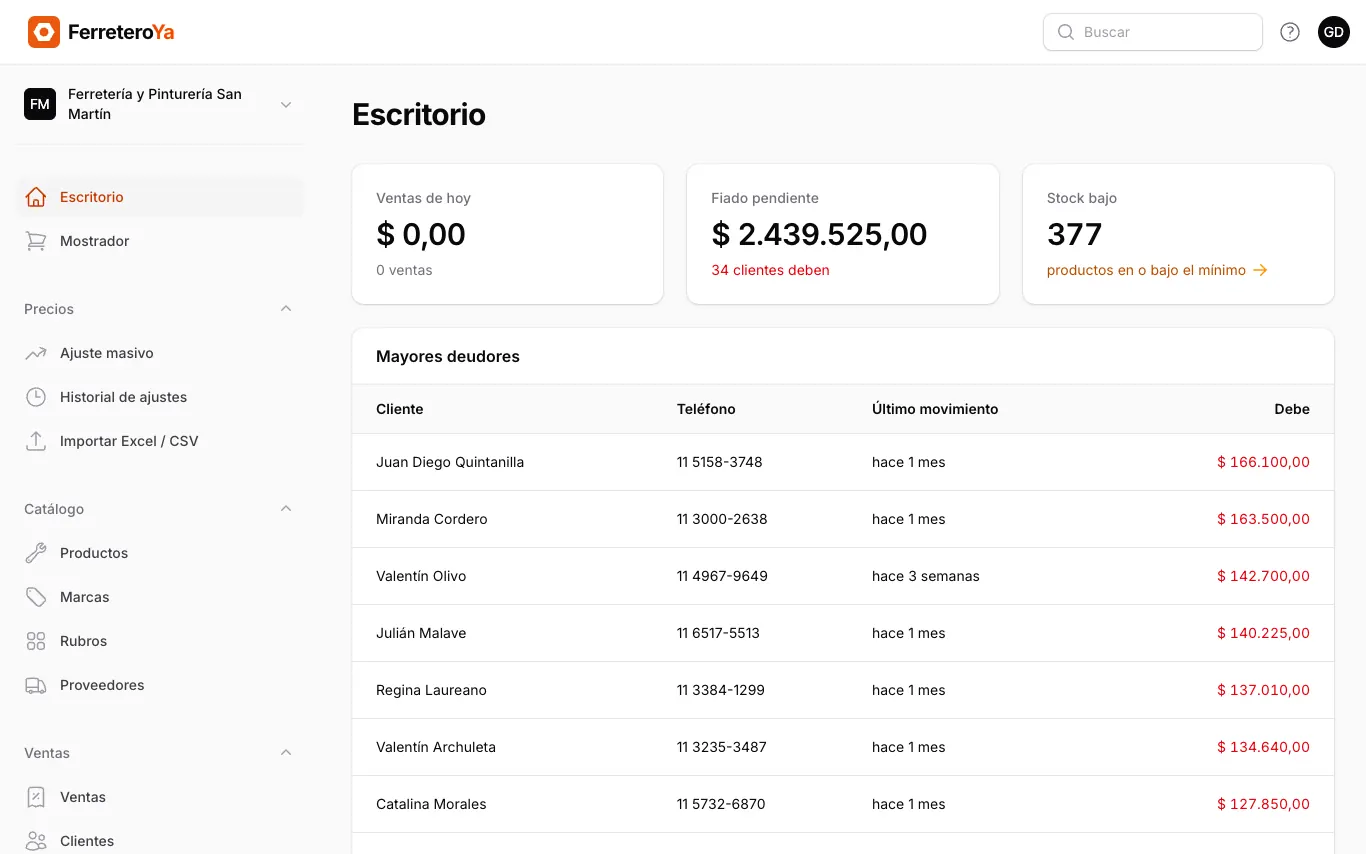Open the low stock products link
The image size is (1366, 854).
tap(1157, 270)
